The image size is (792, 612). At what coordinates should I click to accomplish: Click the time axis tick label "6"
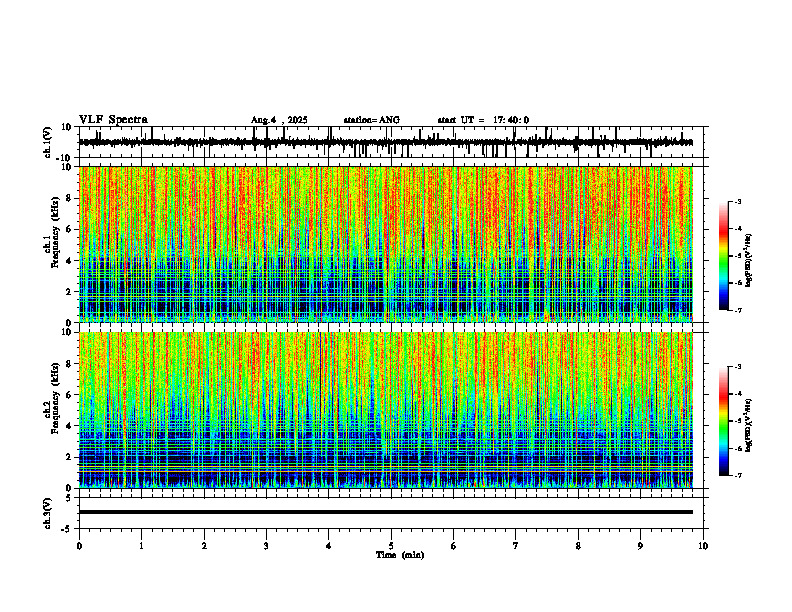point(454,546)
